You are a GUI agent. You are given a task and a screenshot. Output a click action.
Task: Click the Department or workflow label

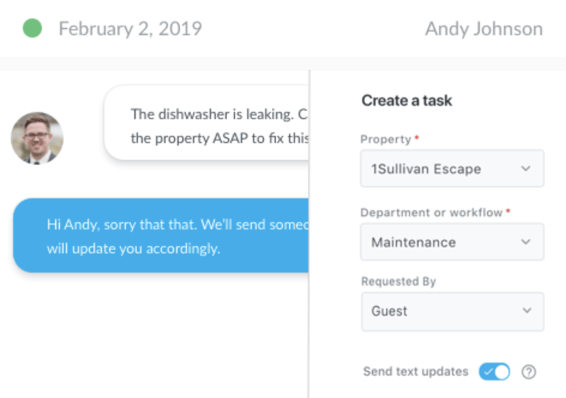(x=431, y=213)
